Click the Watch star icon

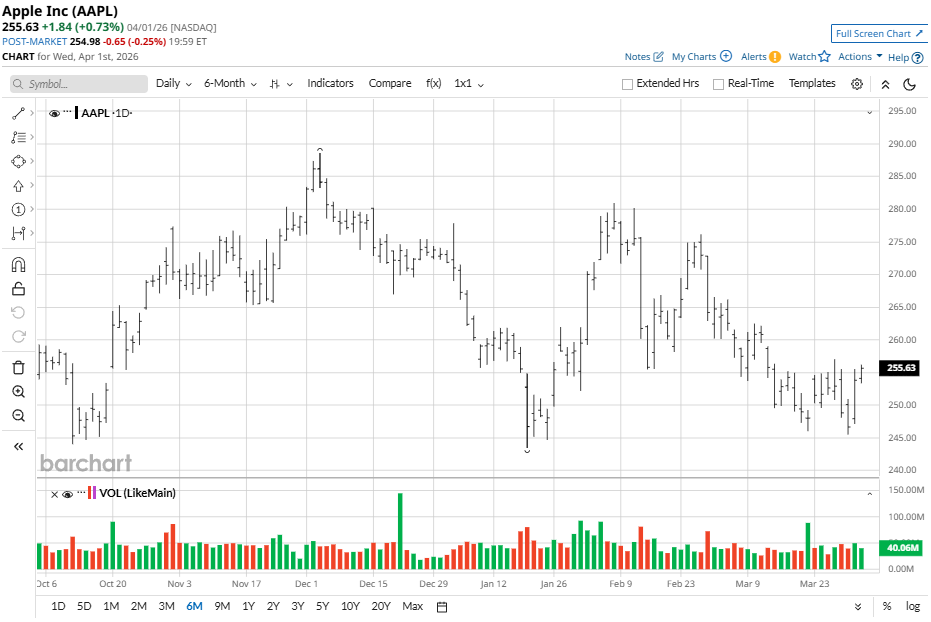824,56
